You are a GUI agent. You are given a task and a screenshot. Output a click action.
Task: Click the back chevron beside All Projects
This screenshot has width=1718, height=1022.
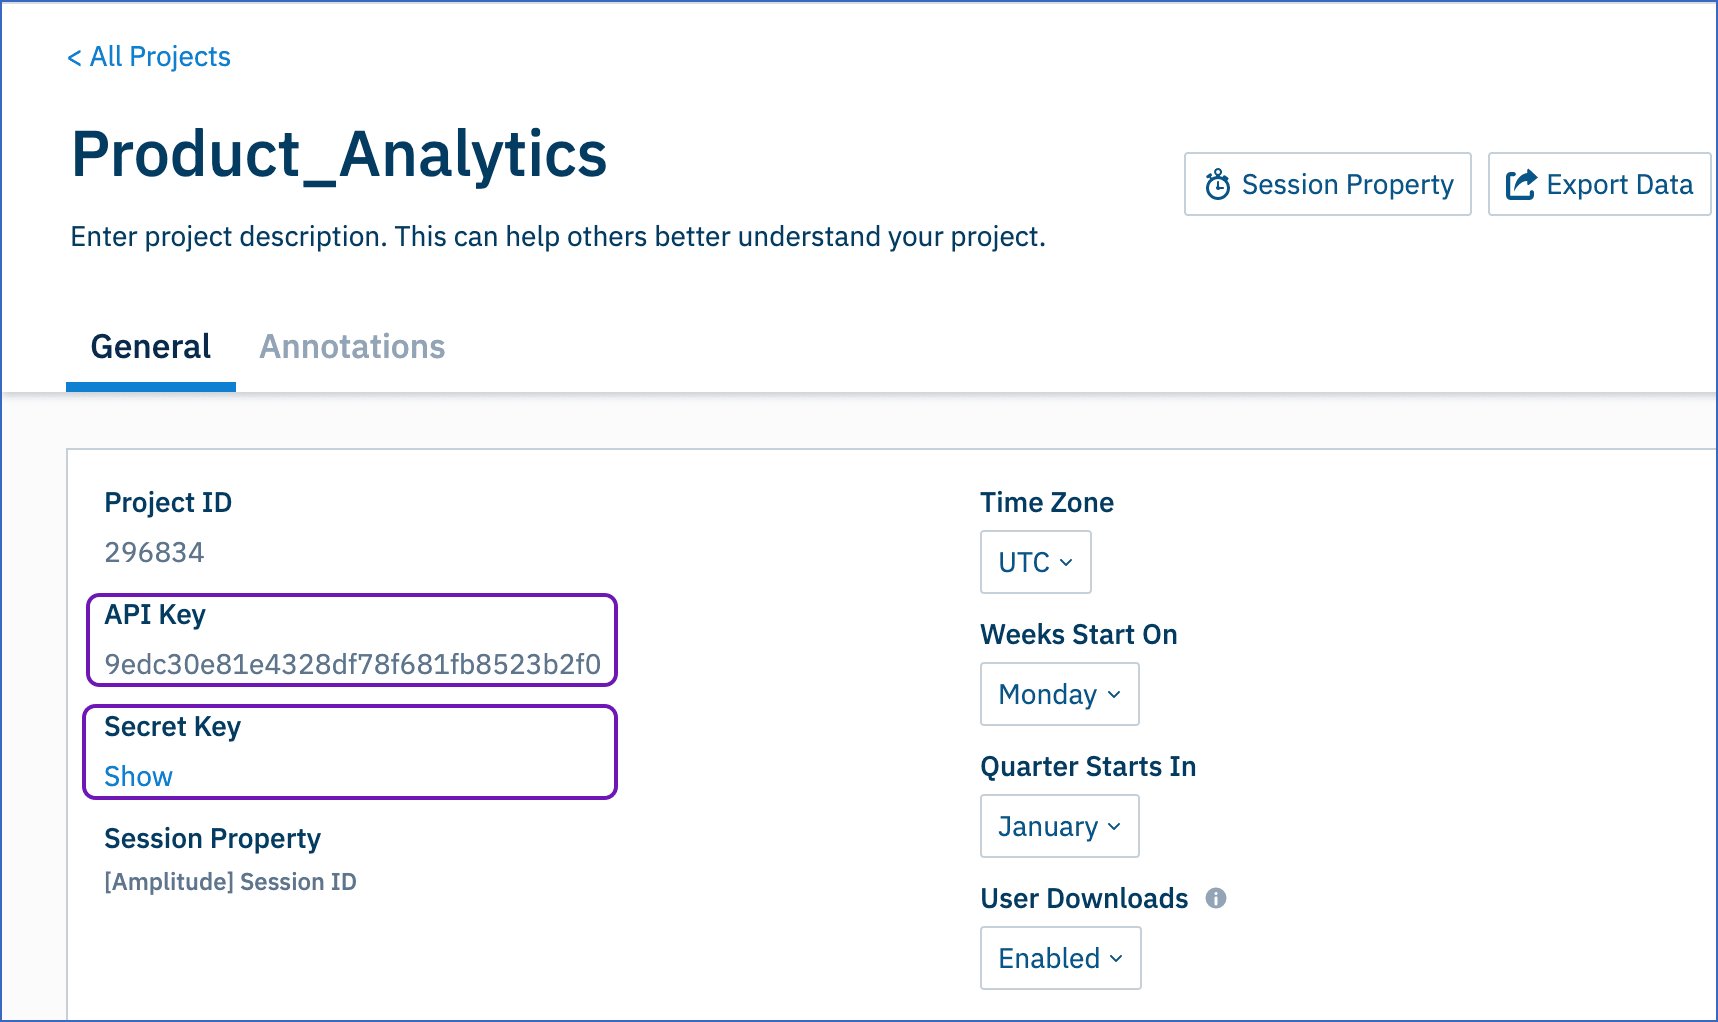tap(74, 58)
